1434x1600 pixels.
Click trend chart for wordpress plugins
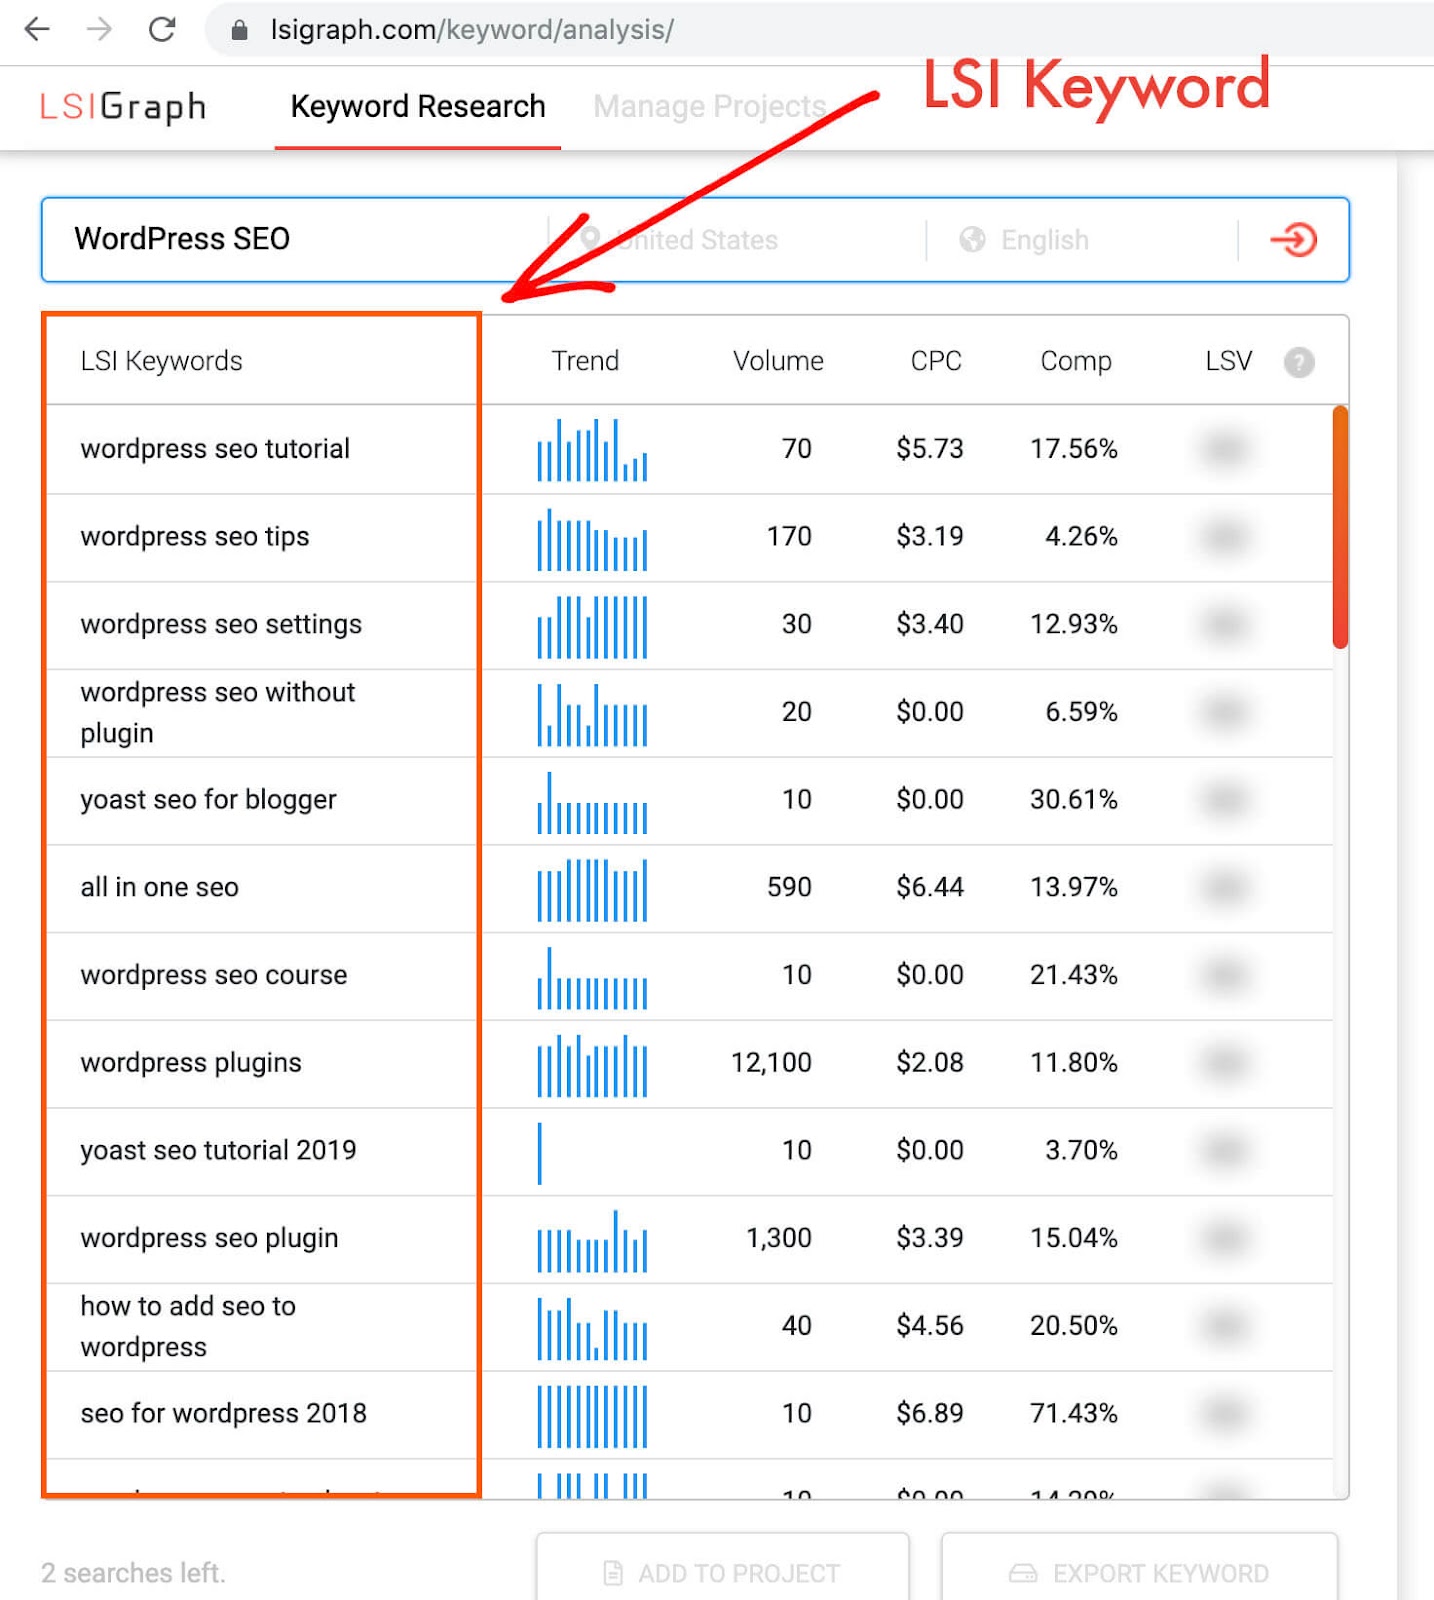pos(592,1065)
